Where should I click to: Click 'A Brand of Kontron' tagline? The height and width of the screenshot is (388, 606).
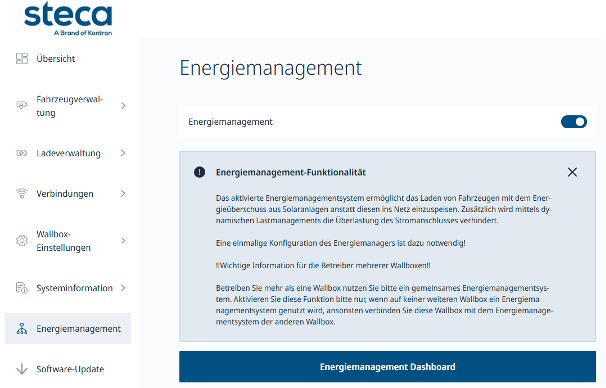click(x=83, y=33)
